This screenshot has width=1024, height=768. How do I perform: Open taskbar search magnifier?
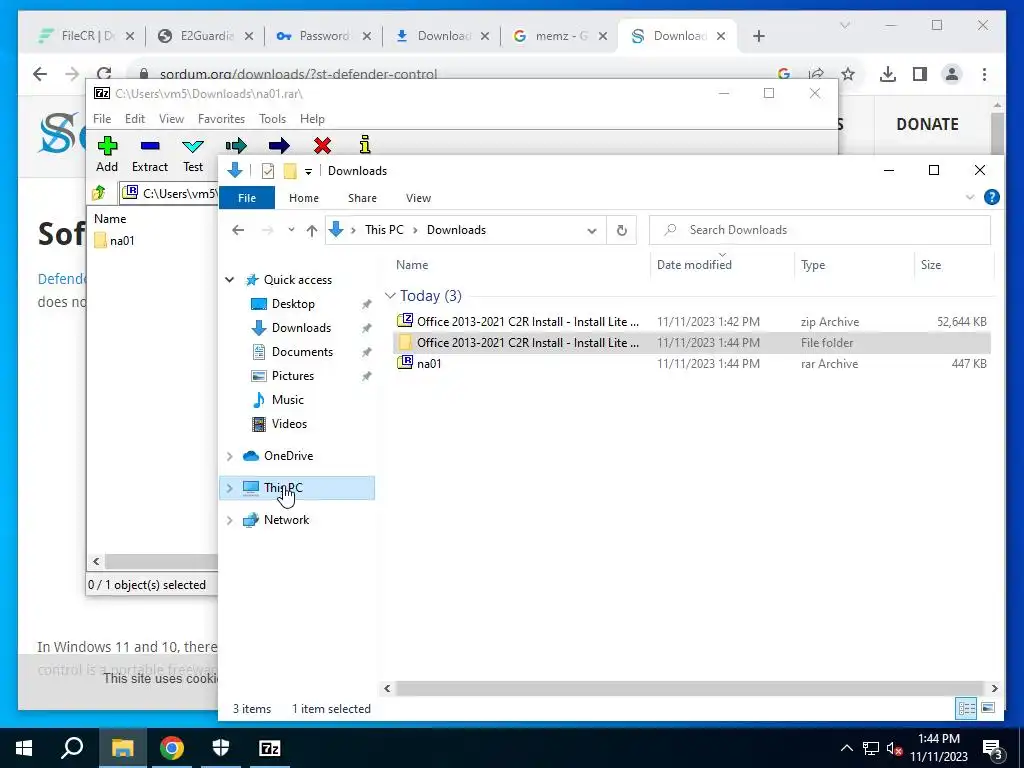[72, 747]
